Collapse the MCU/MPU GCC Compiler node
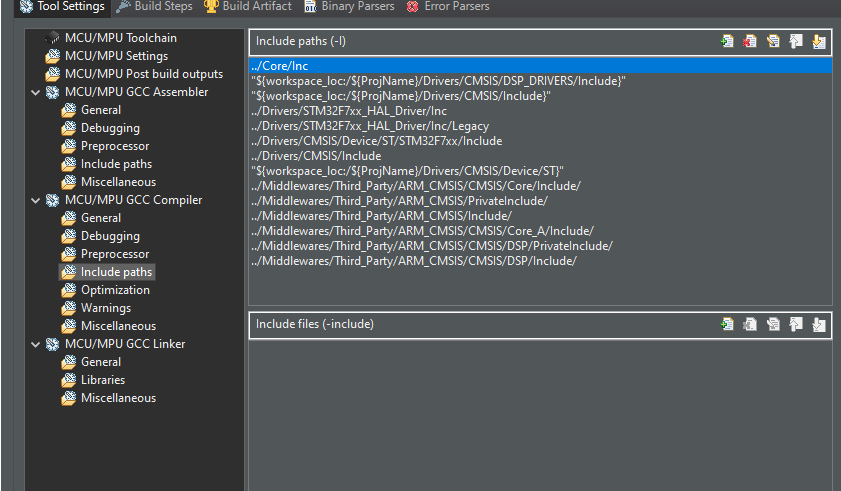Screen dimensions: 841x491 point(36,200)
